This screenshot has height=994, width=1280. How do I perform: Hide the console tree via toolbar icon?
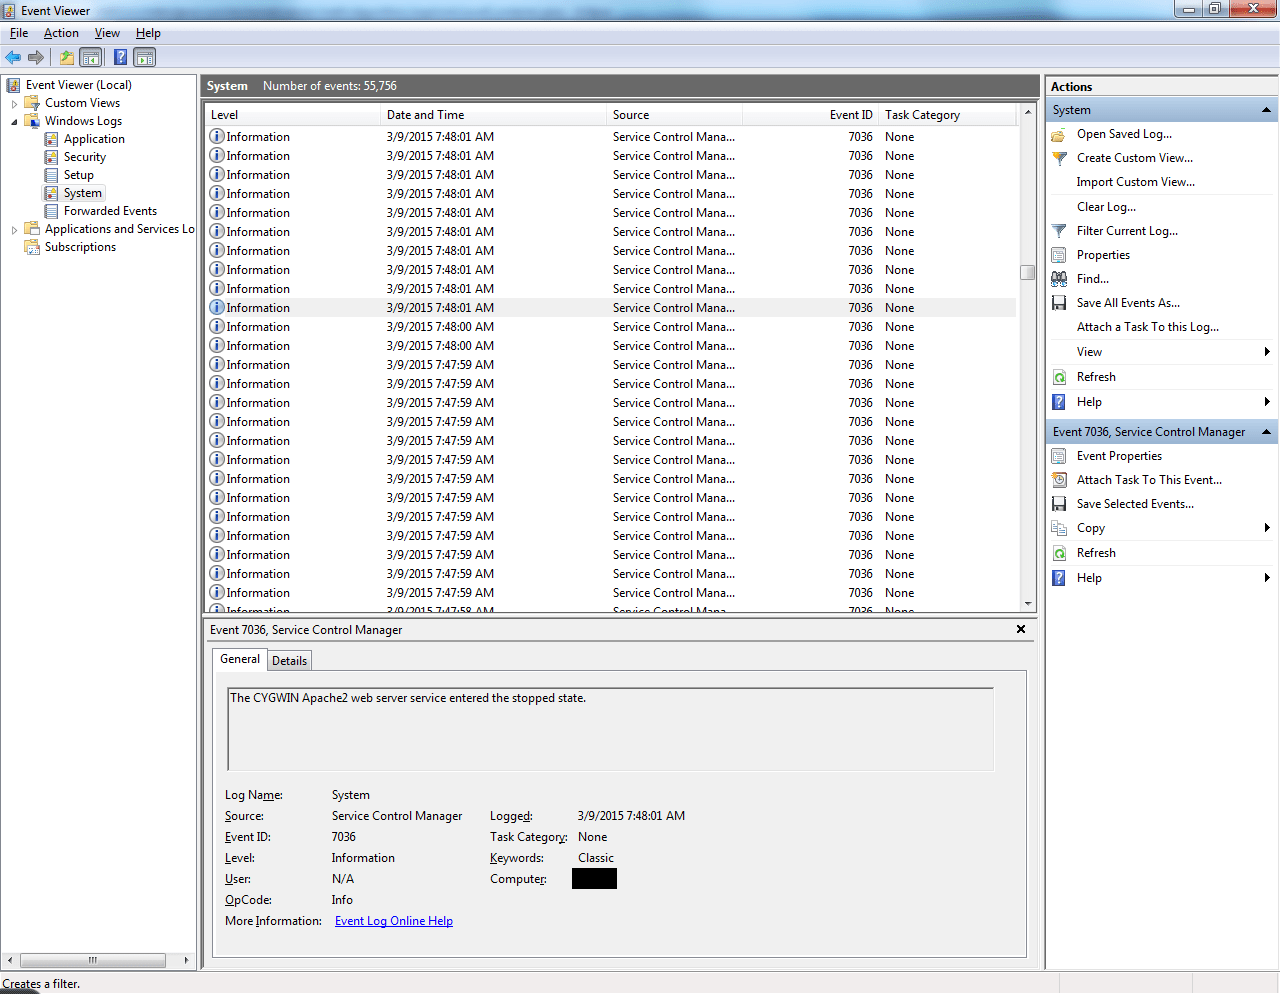91,57
